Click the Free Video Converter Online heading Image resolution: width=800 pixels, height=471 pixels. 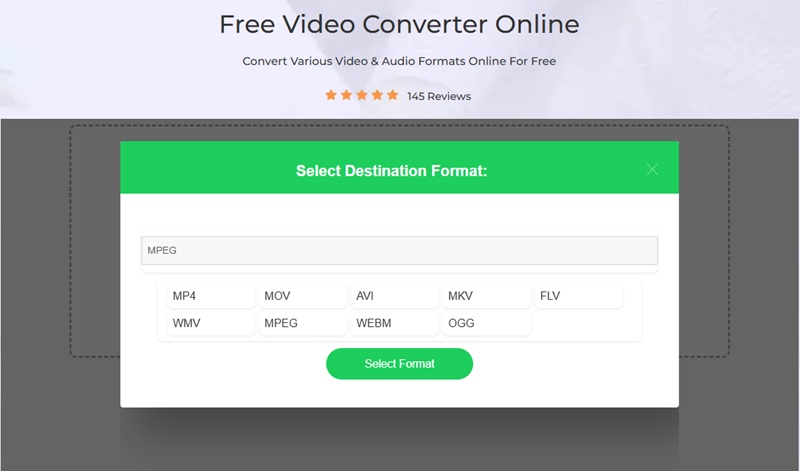tap(399, 24)
